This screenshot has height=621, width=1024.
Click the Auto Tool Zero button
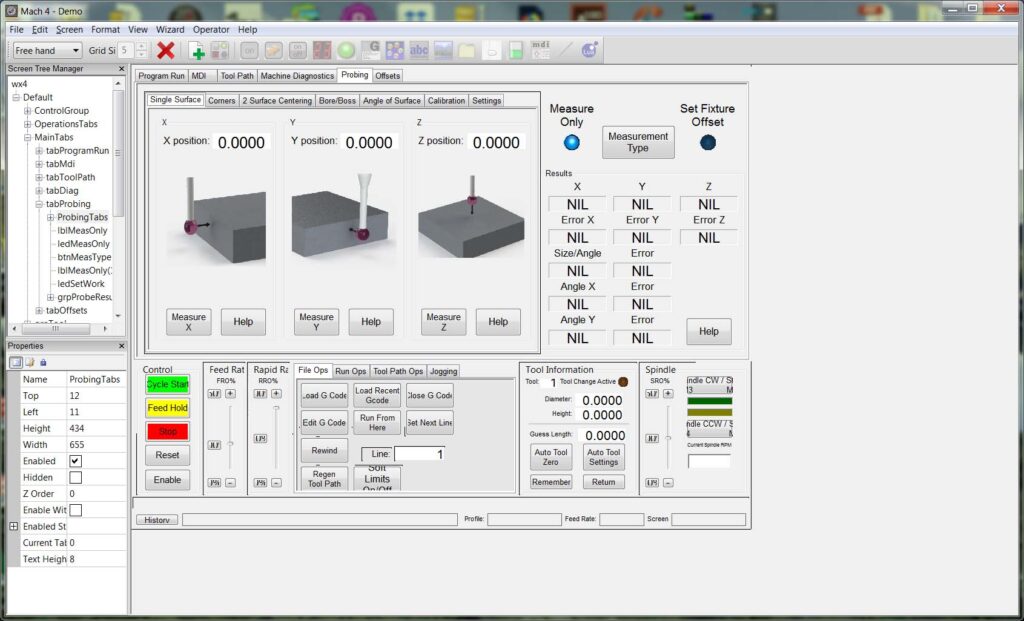point(551,457)
